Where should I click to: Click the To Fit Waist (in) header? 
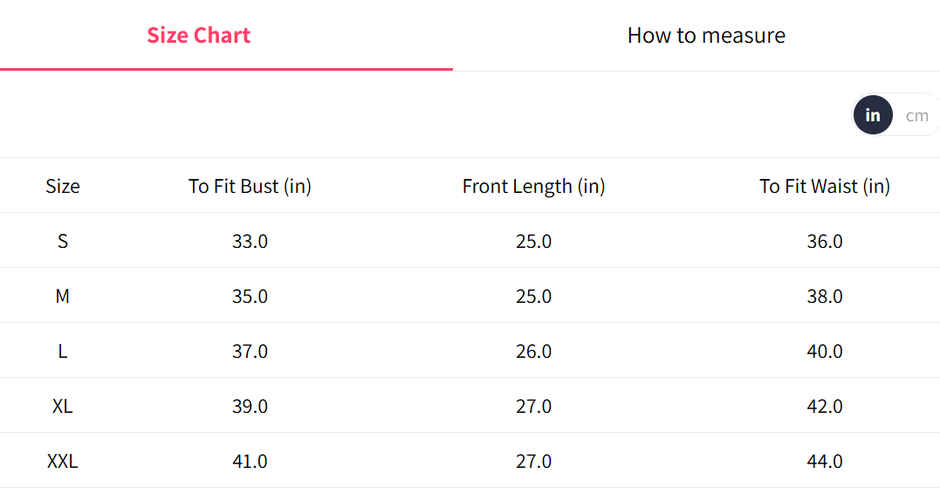pyautogui.click(x=824, y=186)
